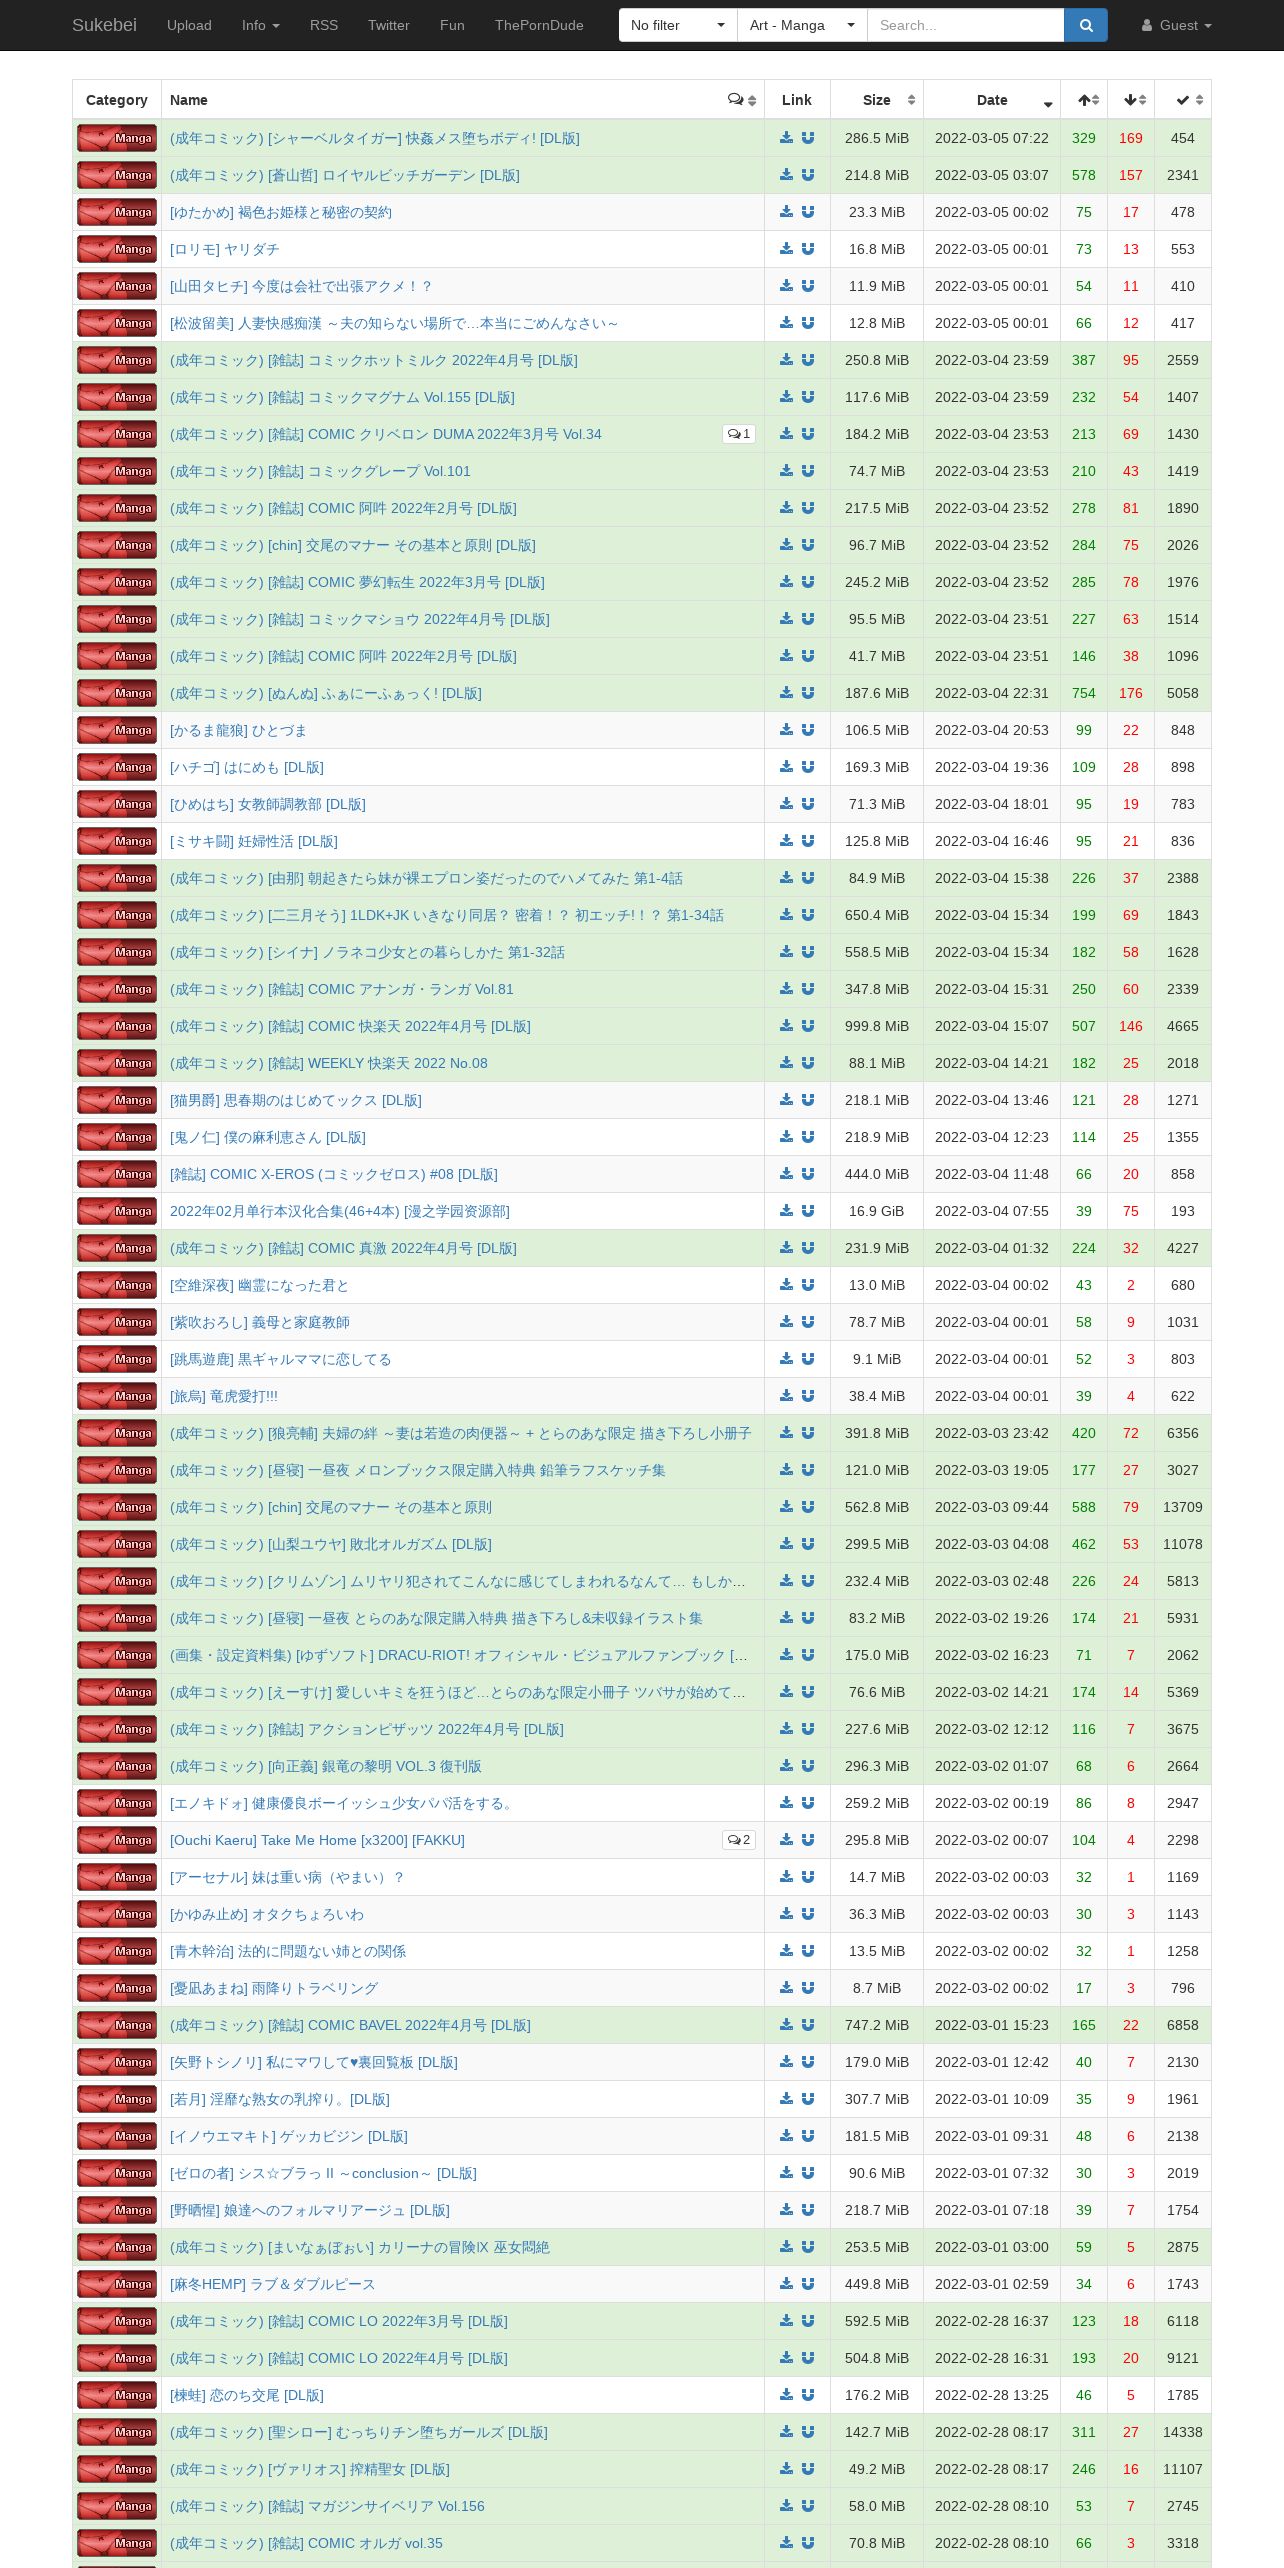
Task: Sort by the Name column header
Action: [189, 100]
